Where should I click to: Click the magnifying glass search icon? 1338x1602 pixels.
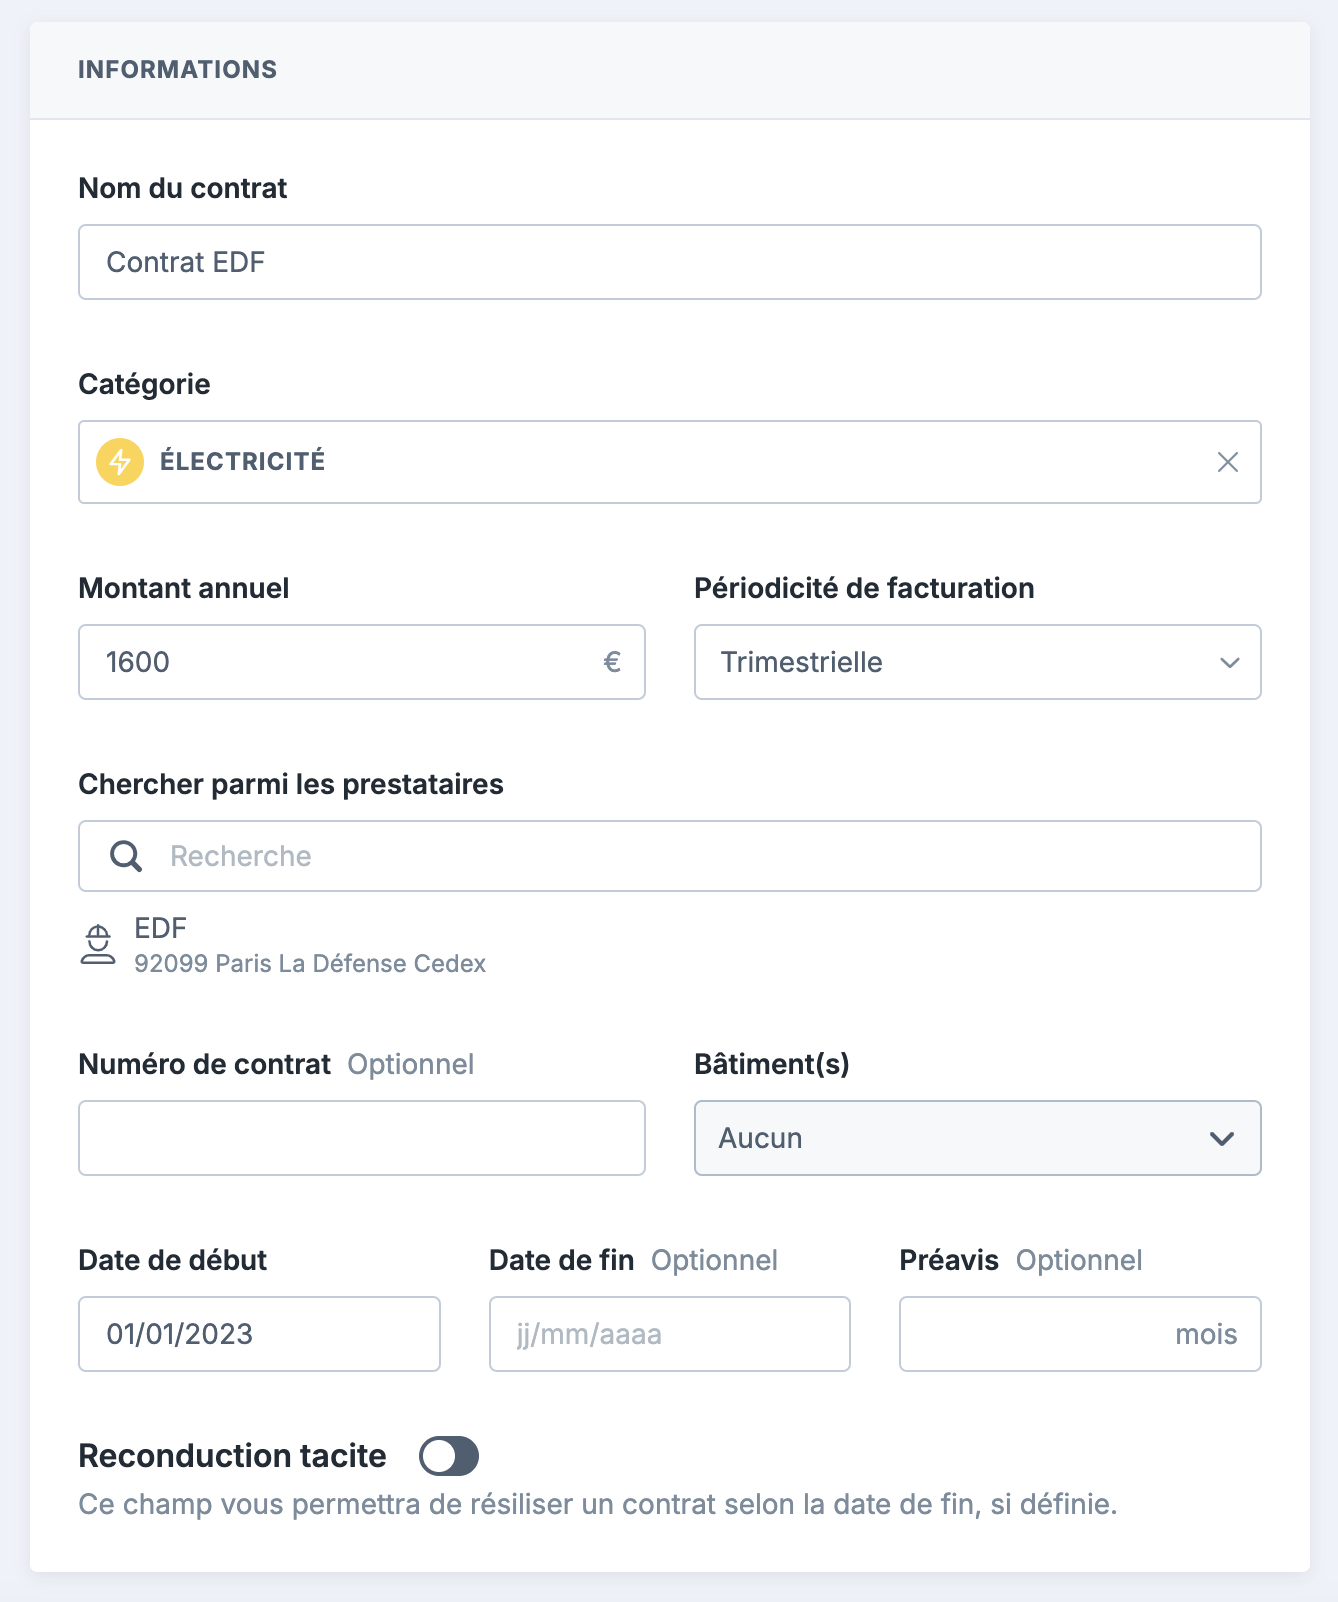126,856
